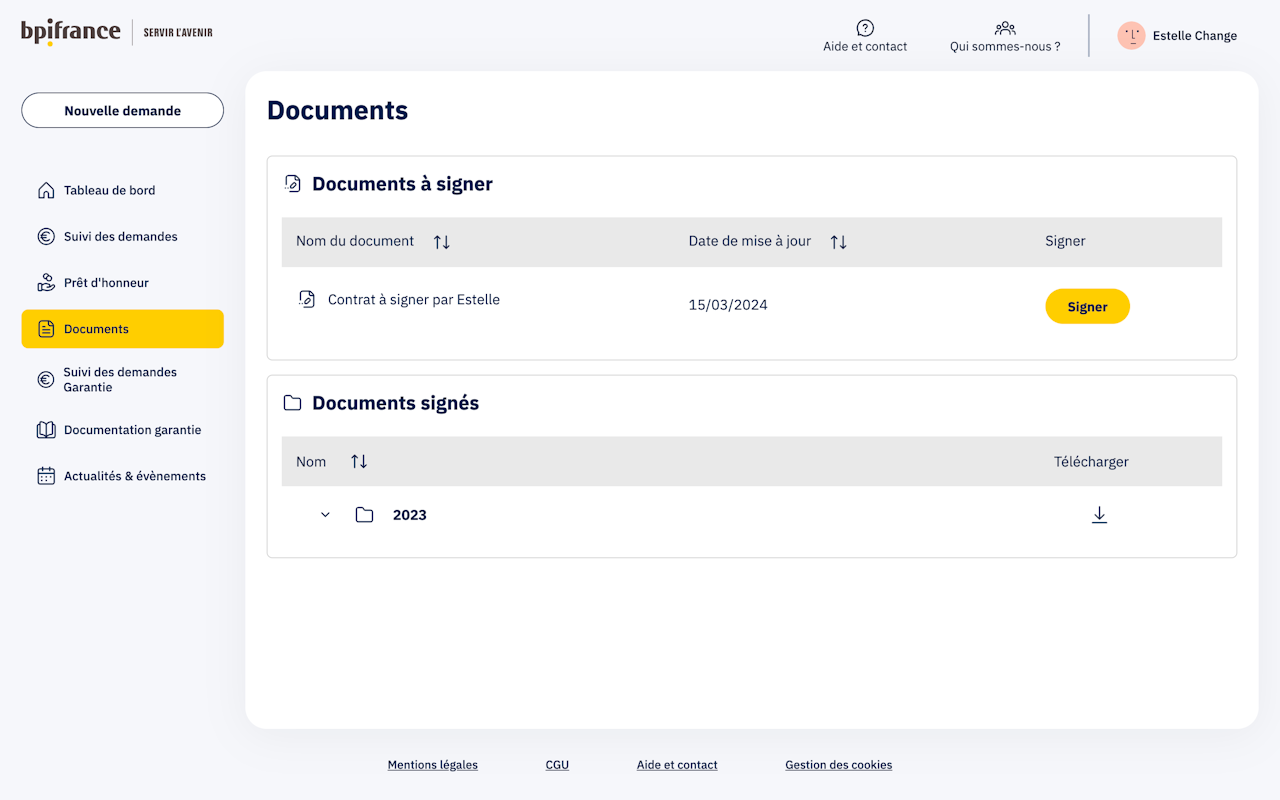Go to Suivi des demandes
1280x800 pixels.
pos(120,237)
